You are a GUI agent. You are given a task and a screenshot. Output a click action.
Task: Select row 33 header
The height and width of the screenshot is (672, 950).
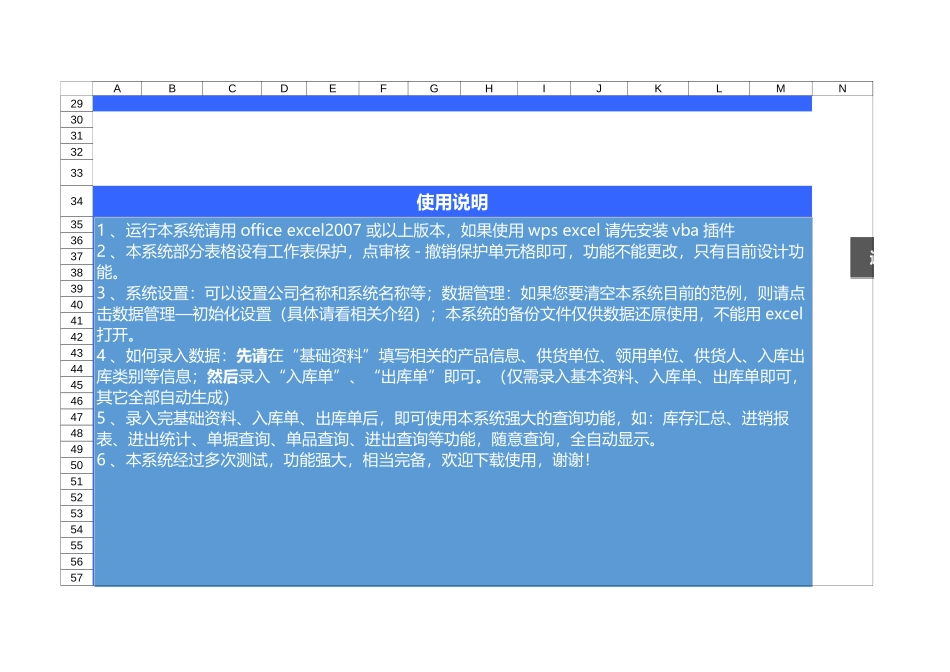(76, 173)
